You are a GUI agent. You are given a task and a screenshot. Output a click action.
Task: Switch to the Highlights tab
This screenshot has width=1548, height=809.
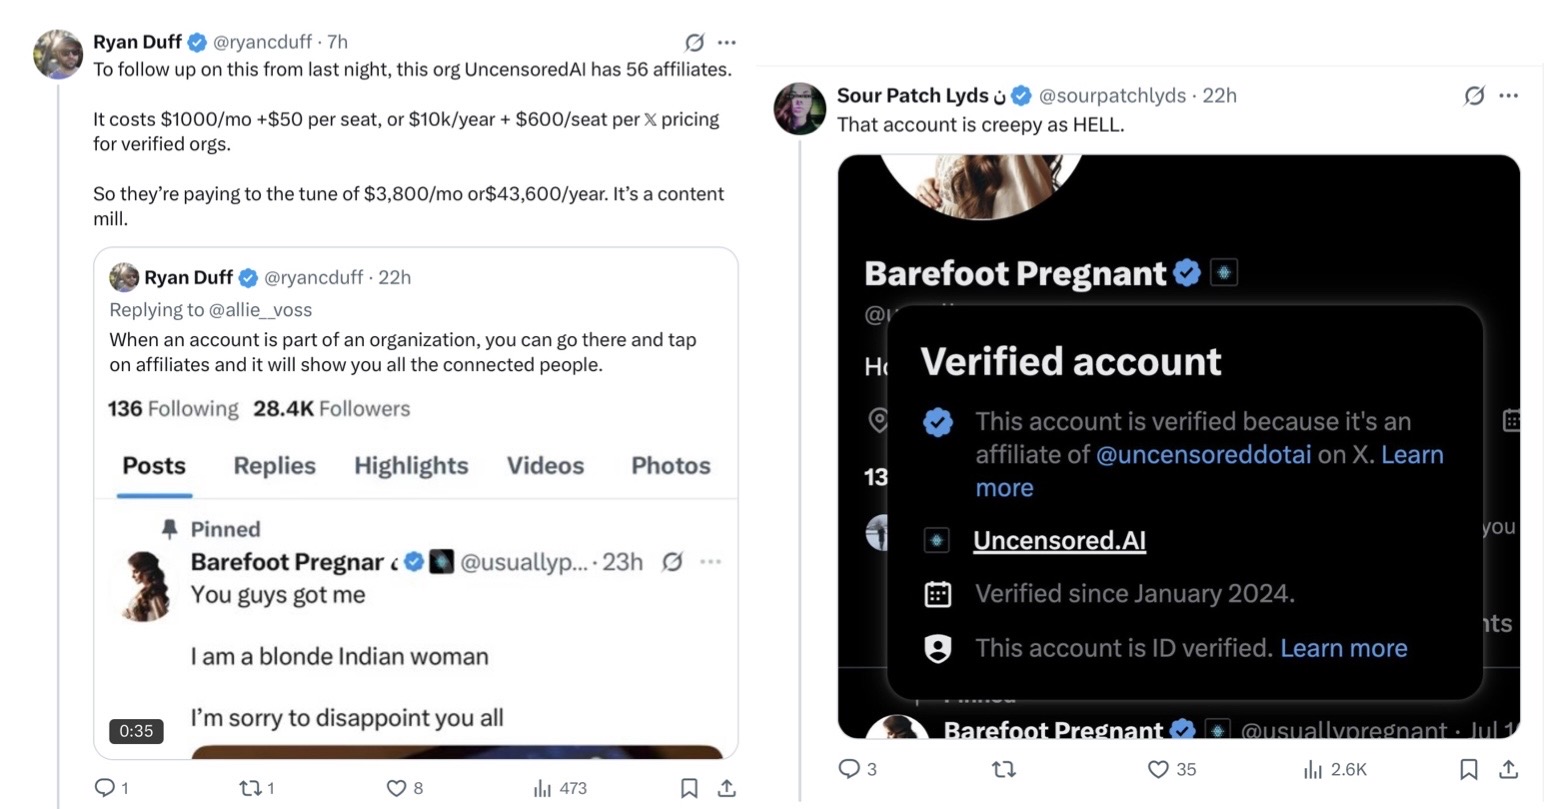411,466
